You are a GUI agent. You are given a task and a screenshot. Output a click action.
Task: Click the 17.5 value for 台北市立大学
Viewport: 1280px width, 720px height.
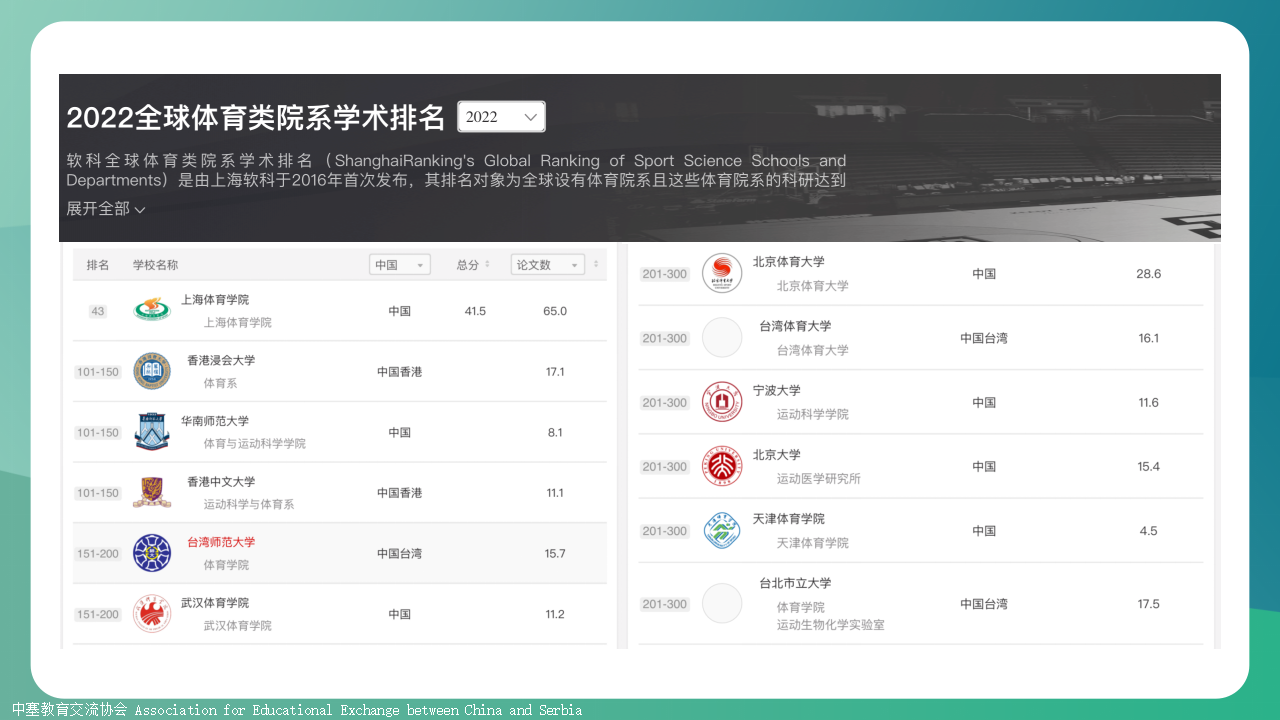coord(1149,604)
